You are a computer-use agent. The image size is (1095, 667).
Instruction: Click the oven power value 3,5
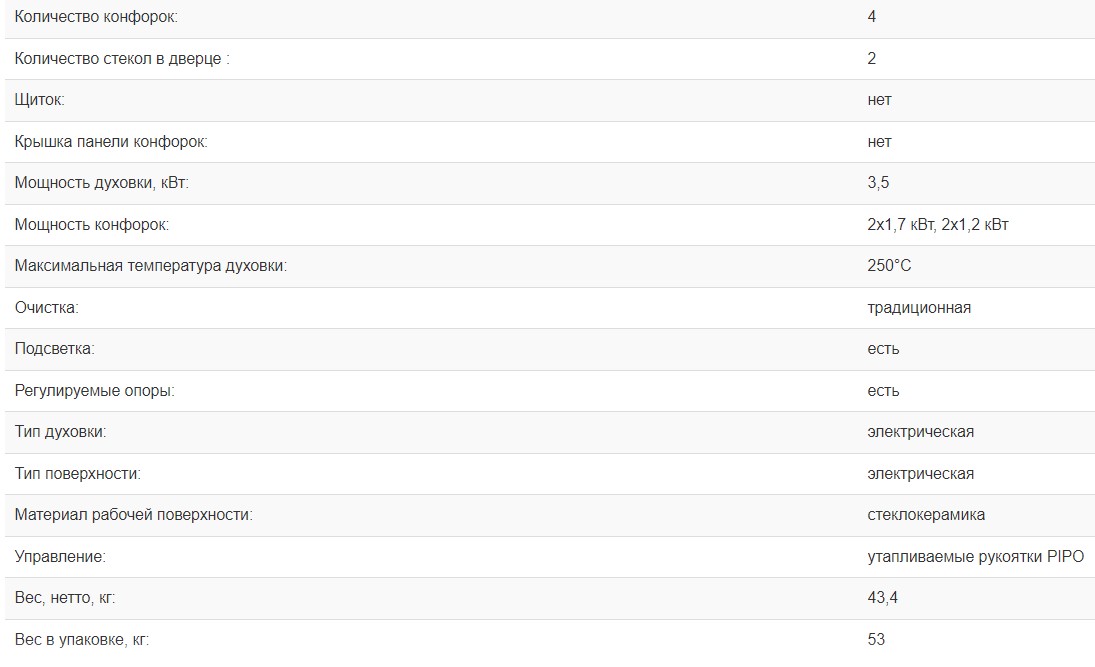click(x=878, y=183)
